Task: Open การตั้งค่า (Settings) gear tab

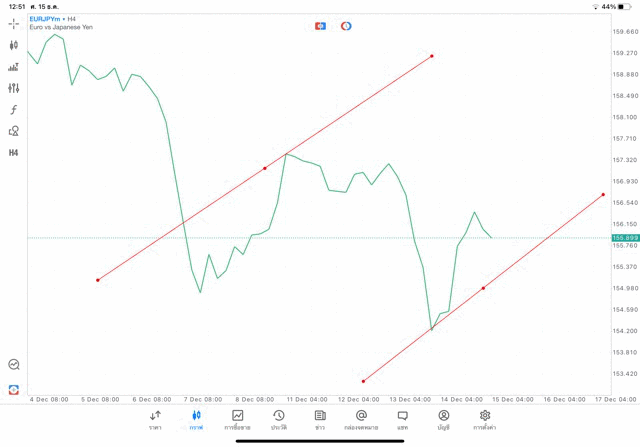Action: click(x=485, y=419)
